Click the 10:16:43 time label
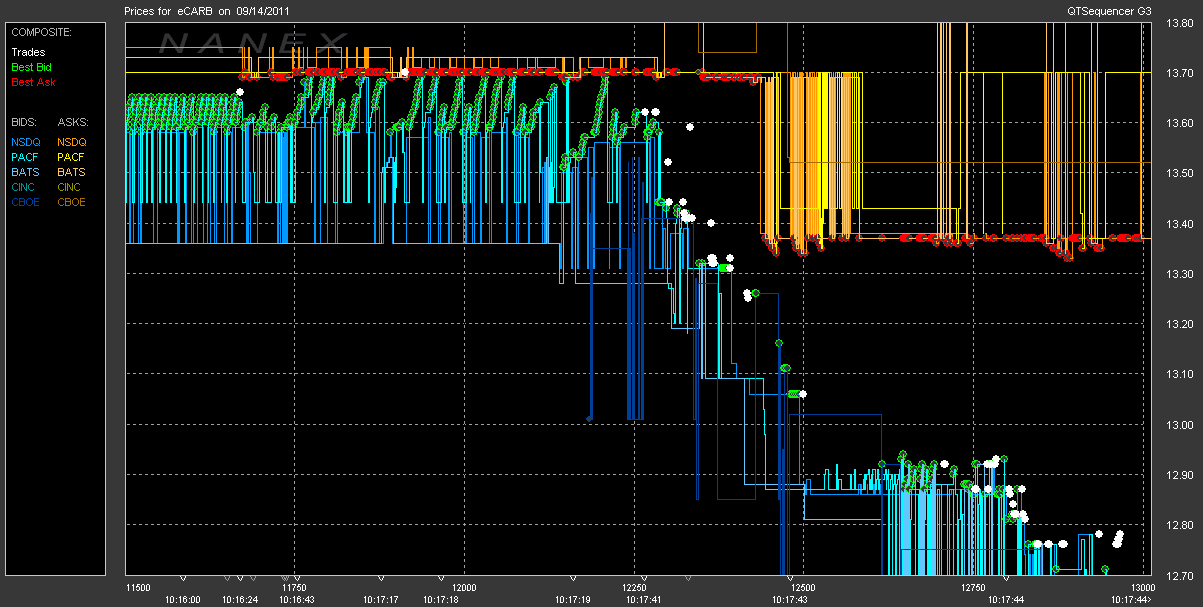 point(297,600)
